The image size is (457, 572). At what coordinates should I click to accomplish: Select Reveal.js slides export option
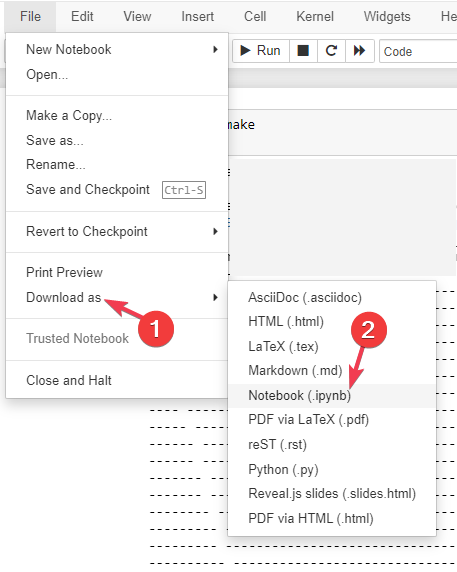point(332,494)
